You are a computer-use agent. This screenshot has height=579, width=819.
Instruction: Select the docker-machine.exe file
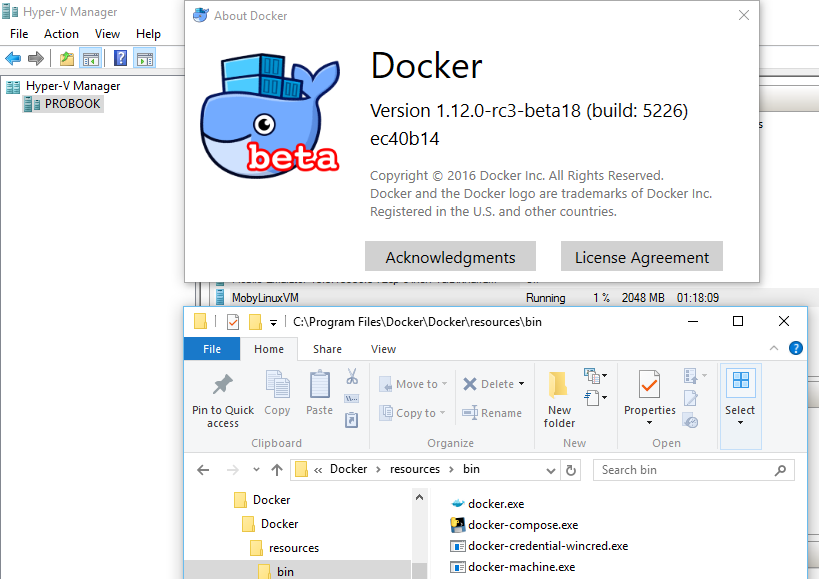coord(512,566)
